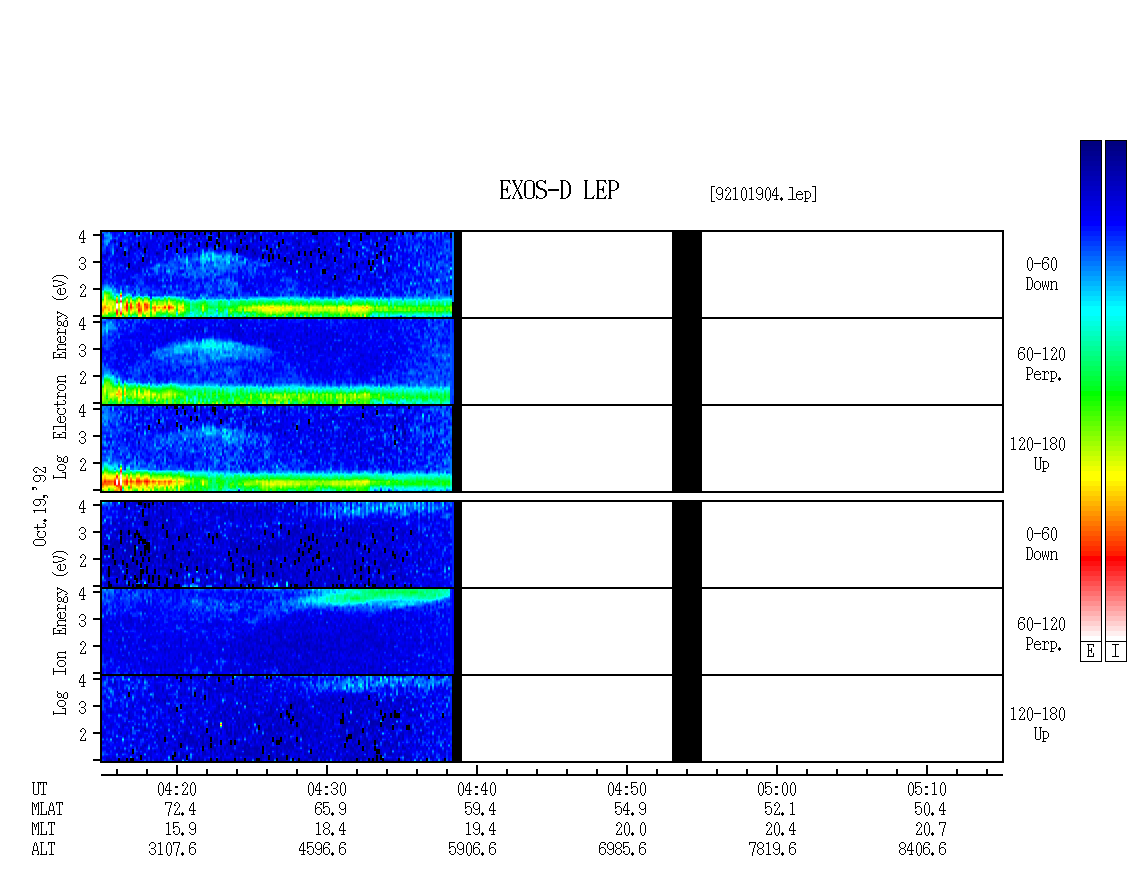
Task: Select ALT value 7819.6
Action: [x=772, y=850]
